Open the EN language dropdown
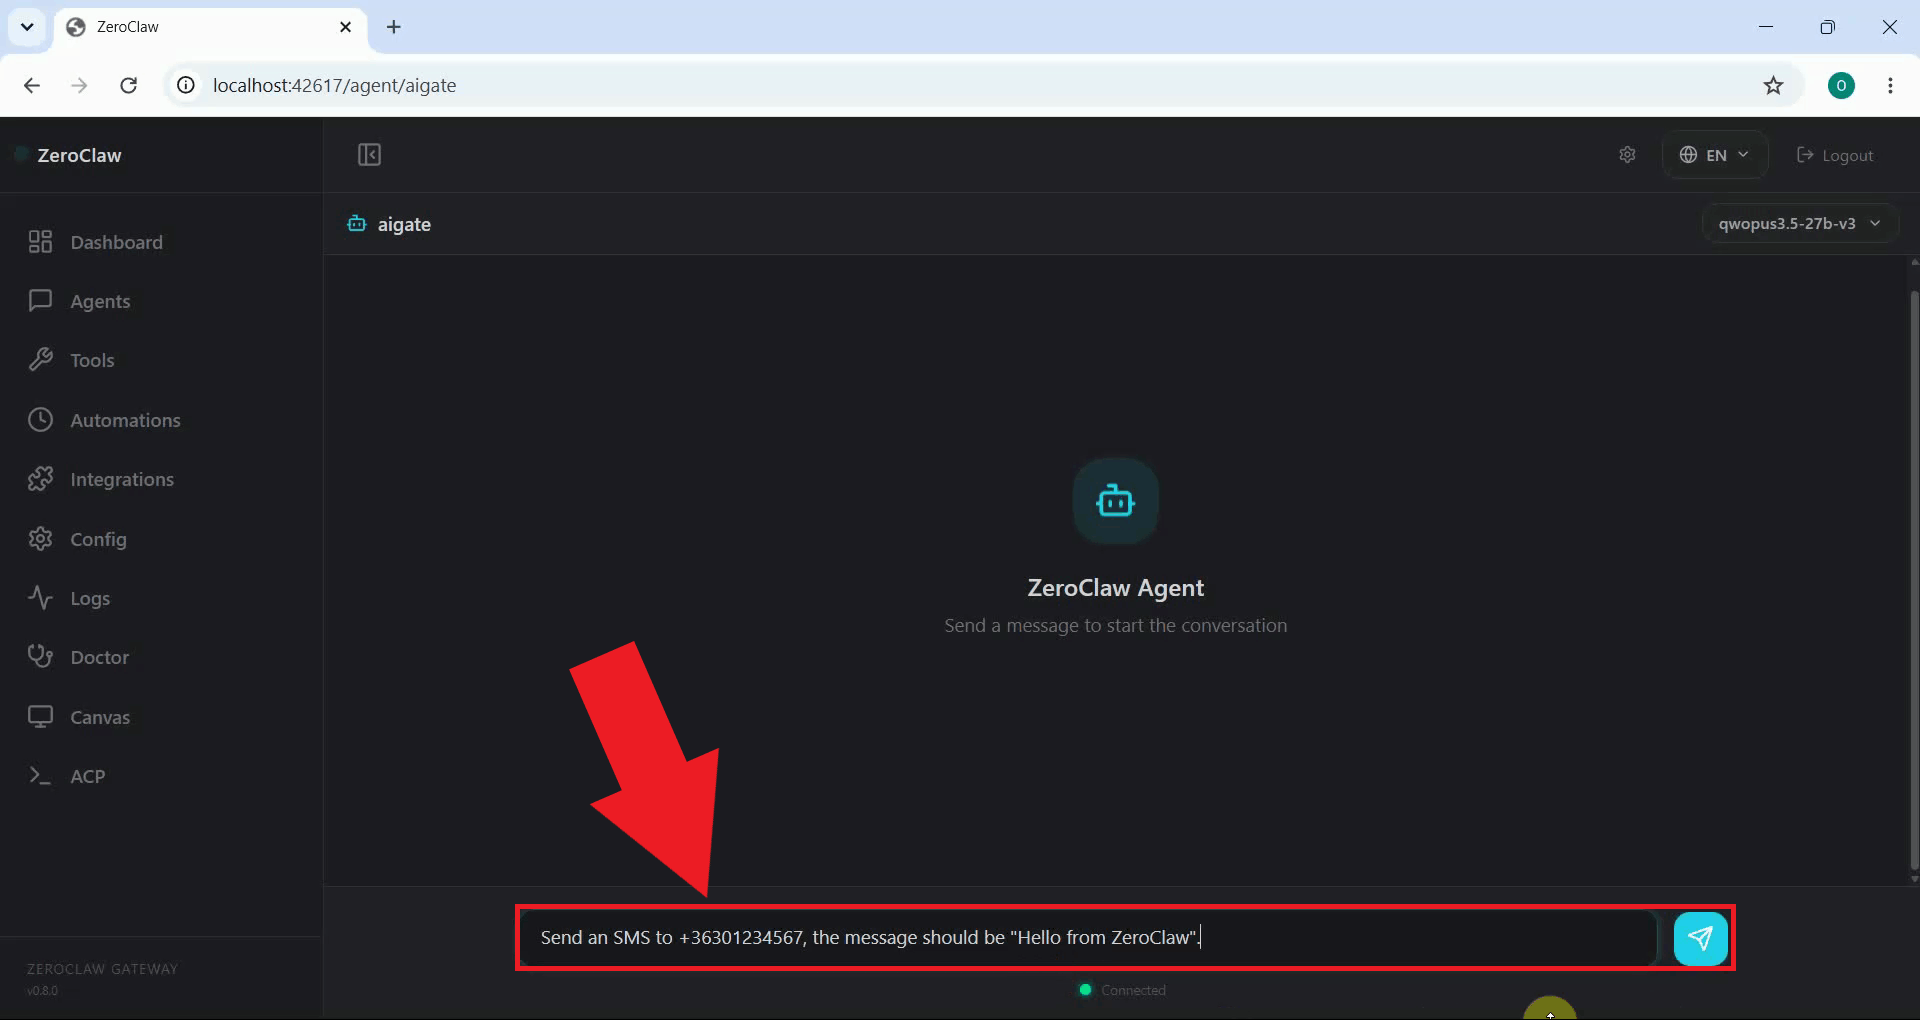This screenshot has height=1020, width=1920. (1715, 155)
